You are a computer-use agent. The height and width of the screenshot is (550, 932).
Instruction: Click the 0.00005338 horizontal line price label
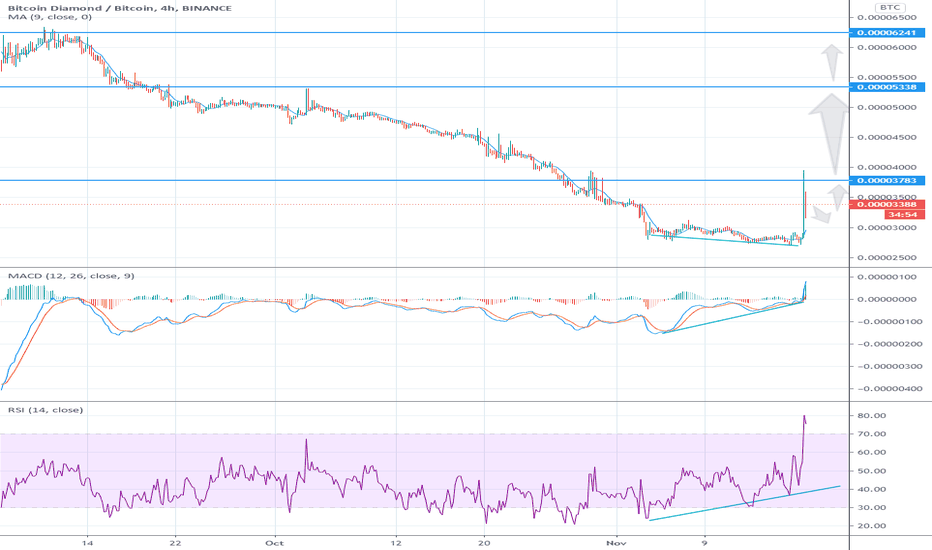click(887, 87)
